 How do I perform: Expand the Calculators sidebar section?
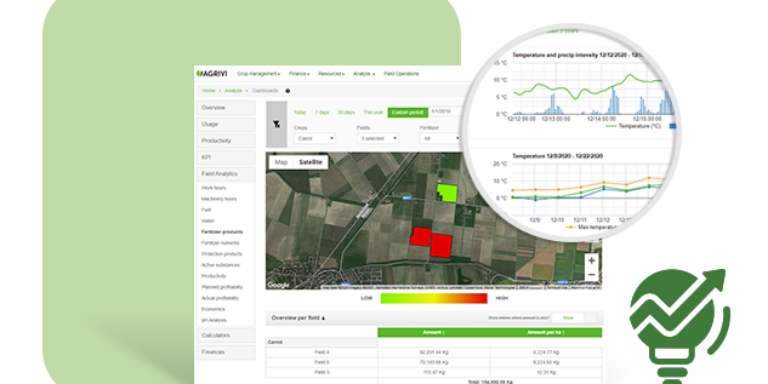[x=226, y=336]
